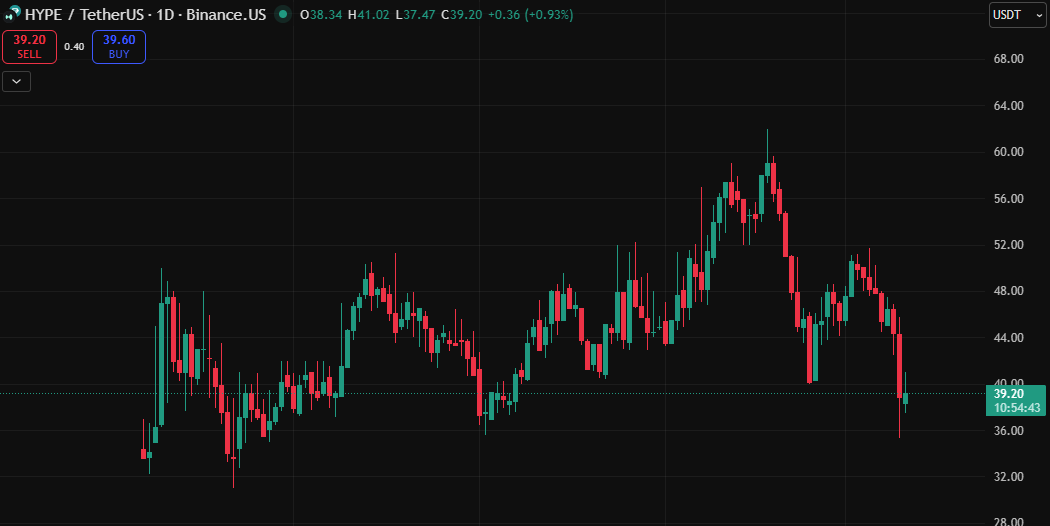
Task: Click the green market status dot
Action: (x=283, y=14)
